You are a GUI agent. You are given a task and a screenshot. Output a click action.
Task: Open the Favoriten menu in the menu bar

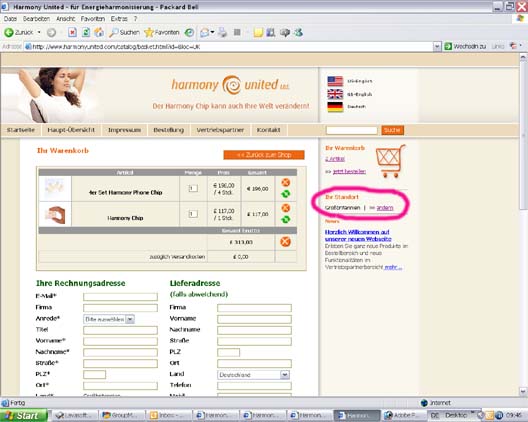coord(93,19)
